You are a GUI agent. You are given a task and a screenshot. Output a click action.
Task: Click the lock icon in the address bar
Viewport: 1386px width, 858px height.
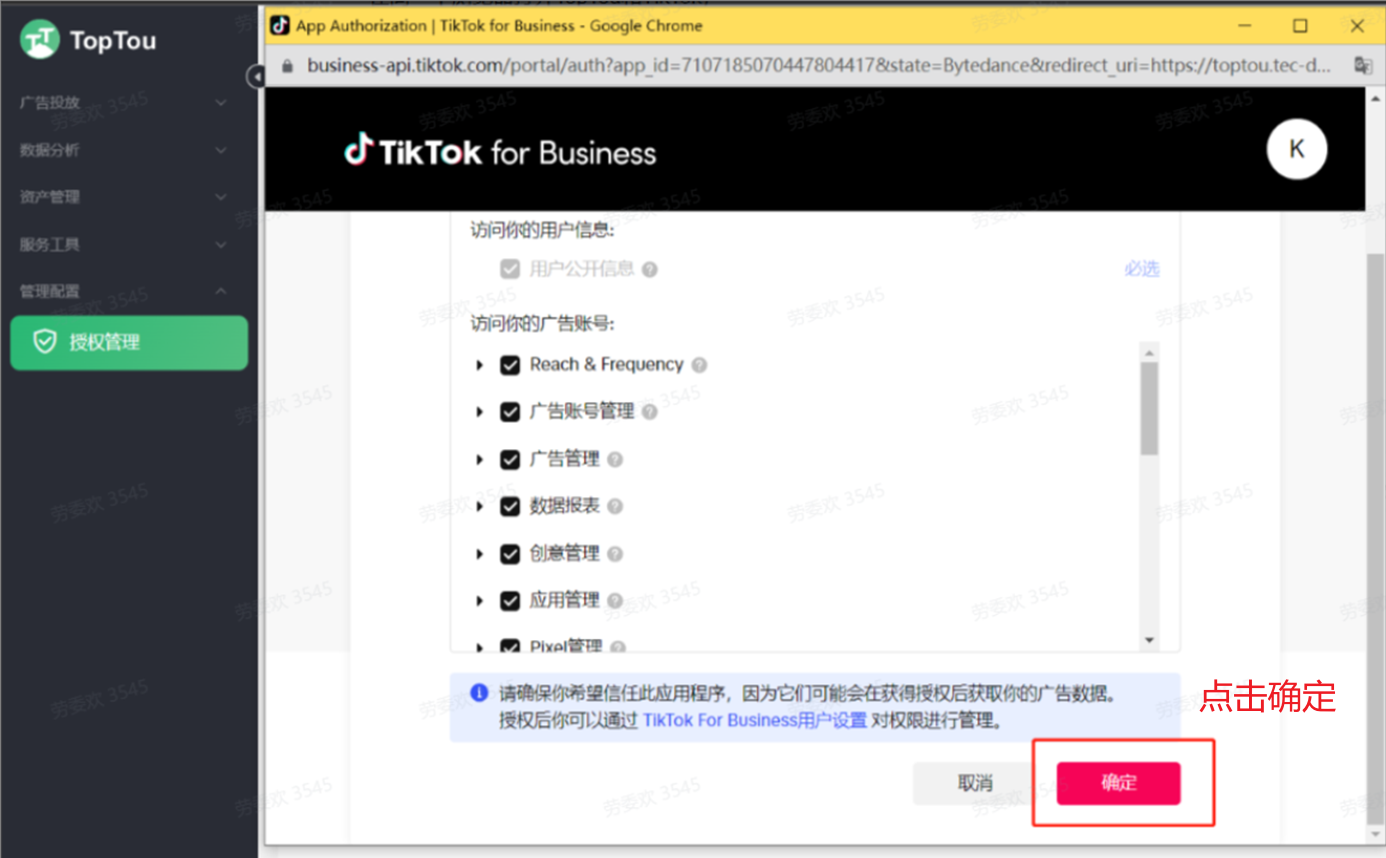tap(289, 66)
